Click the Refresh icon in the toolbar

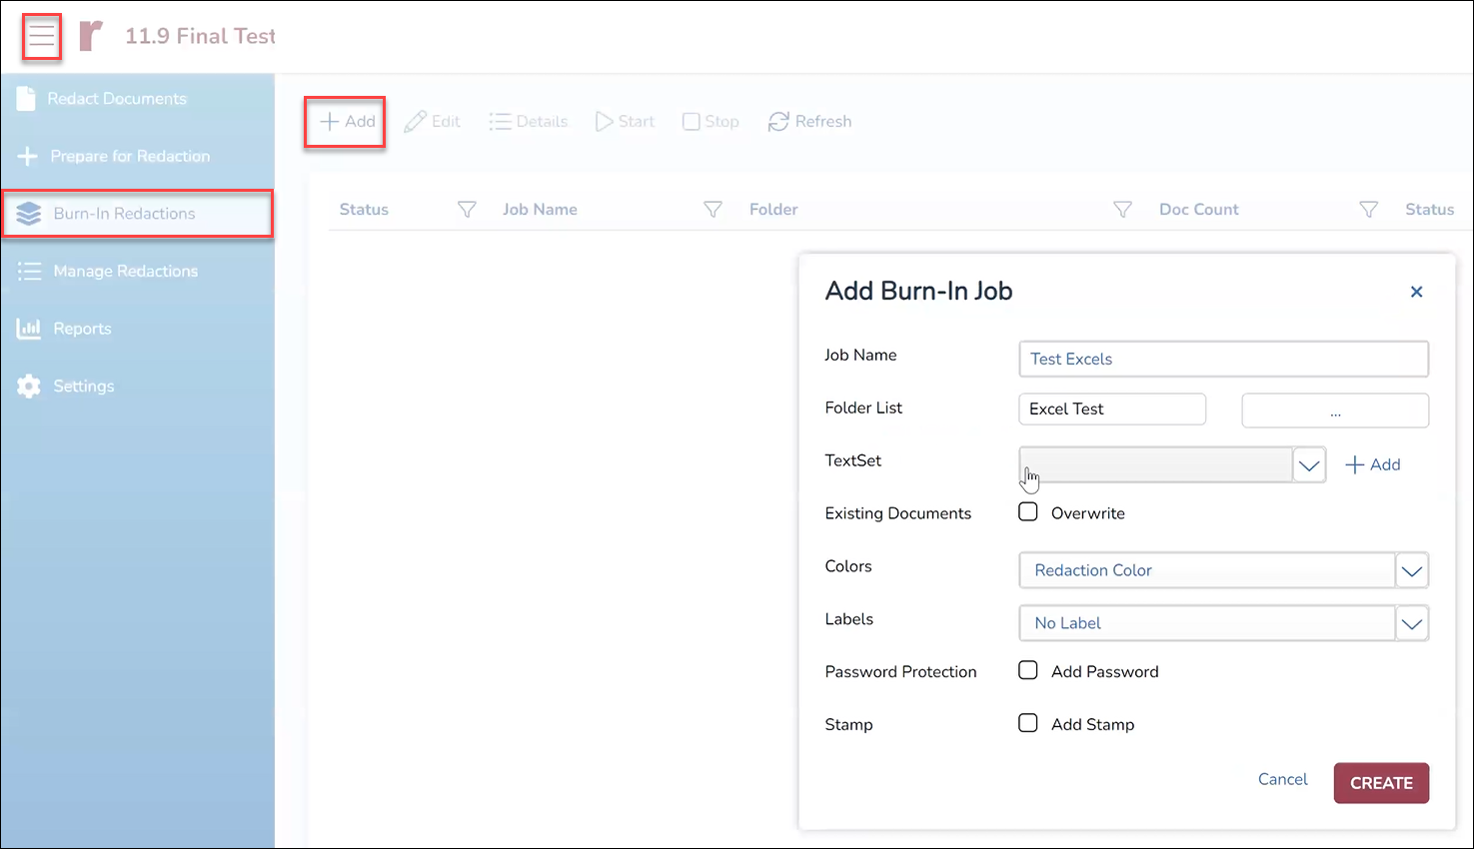(778, 122)
